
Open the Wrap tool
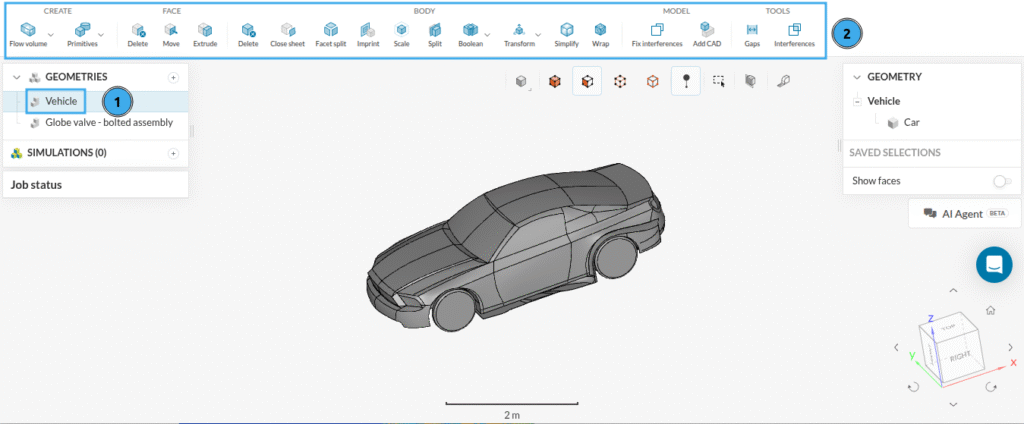click(599, 34)
